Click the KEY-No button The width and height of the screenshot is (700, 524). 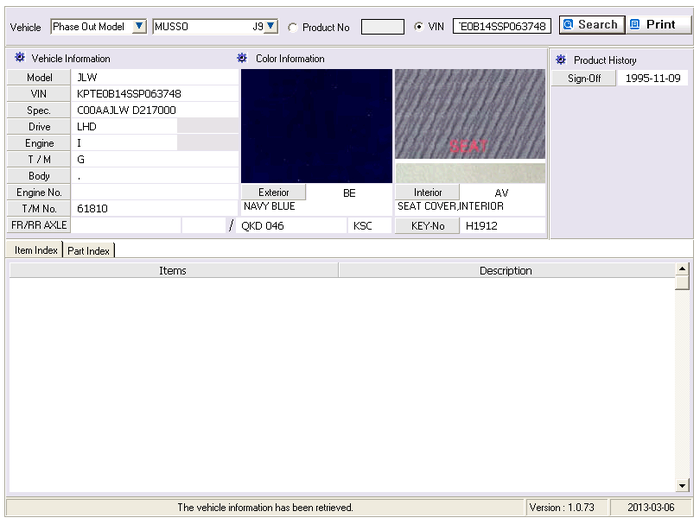pos(427,226)
